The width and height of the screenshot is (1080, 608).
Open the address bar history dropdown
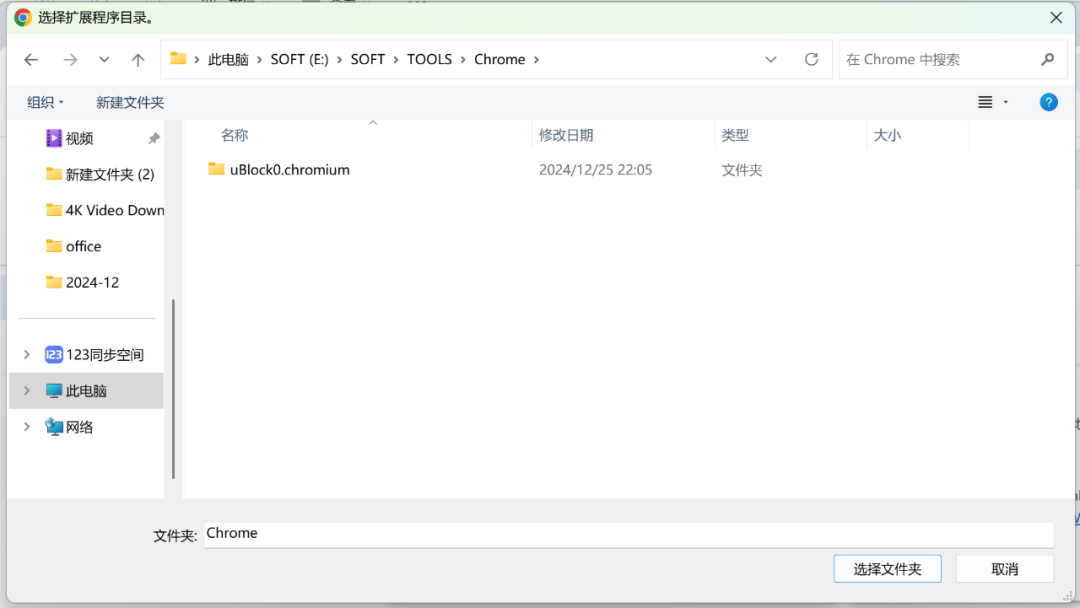(x=771, y=59)
